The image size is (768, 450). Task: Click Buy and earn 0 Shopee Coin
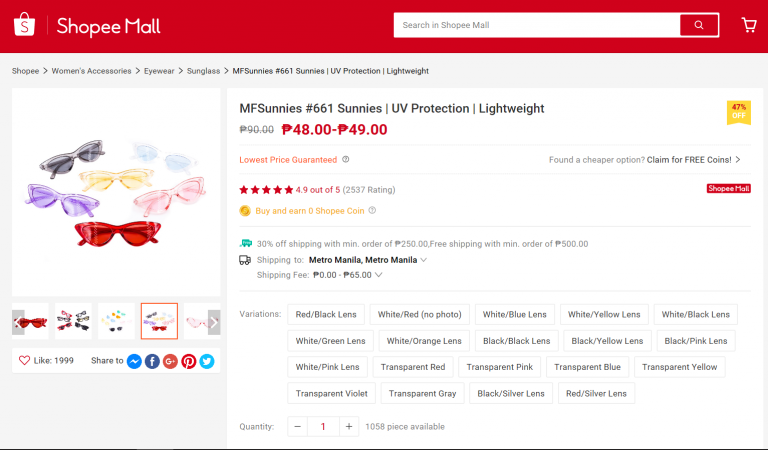(x=310, y=211)
